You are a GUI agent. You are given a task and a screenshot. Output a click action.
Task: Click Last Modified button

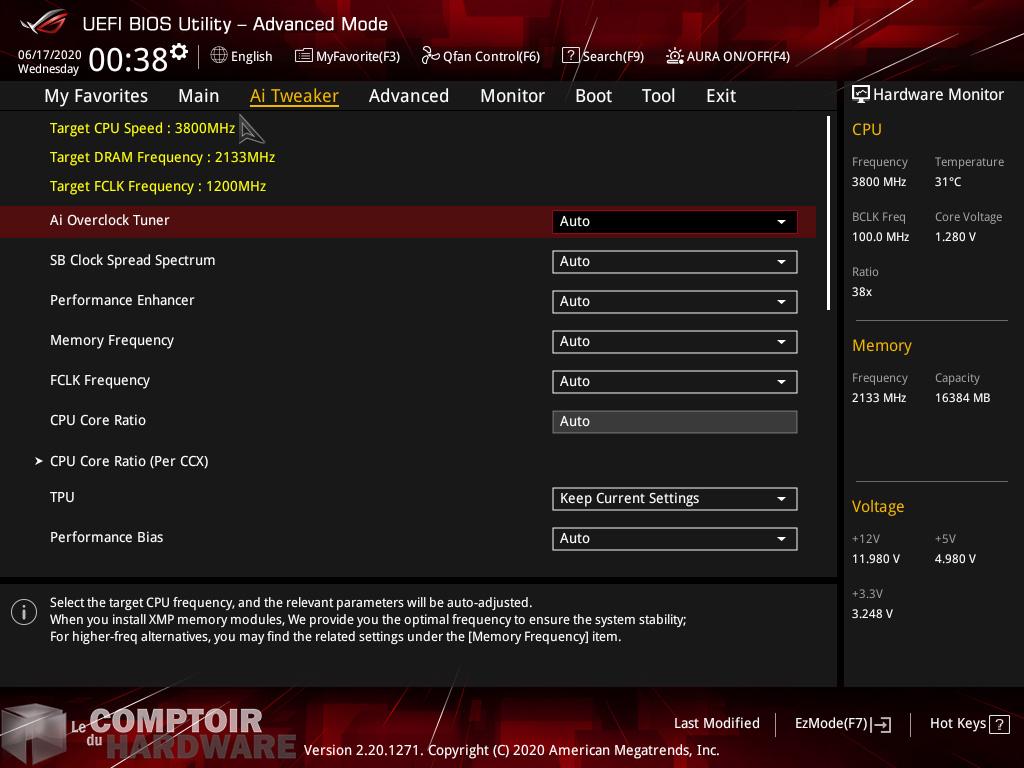click(716, 723)
